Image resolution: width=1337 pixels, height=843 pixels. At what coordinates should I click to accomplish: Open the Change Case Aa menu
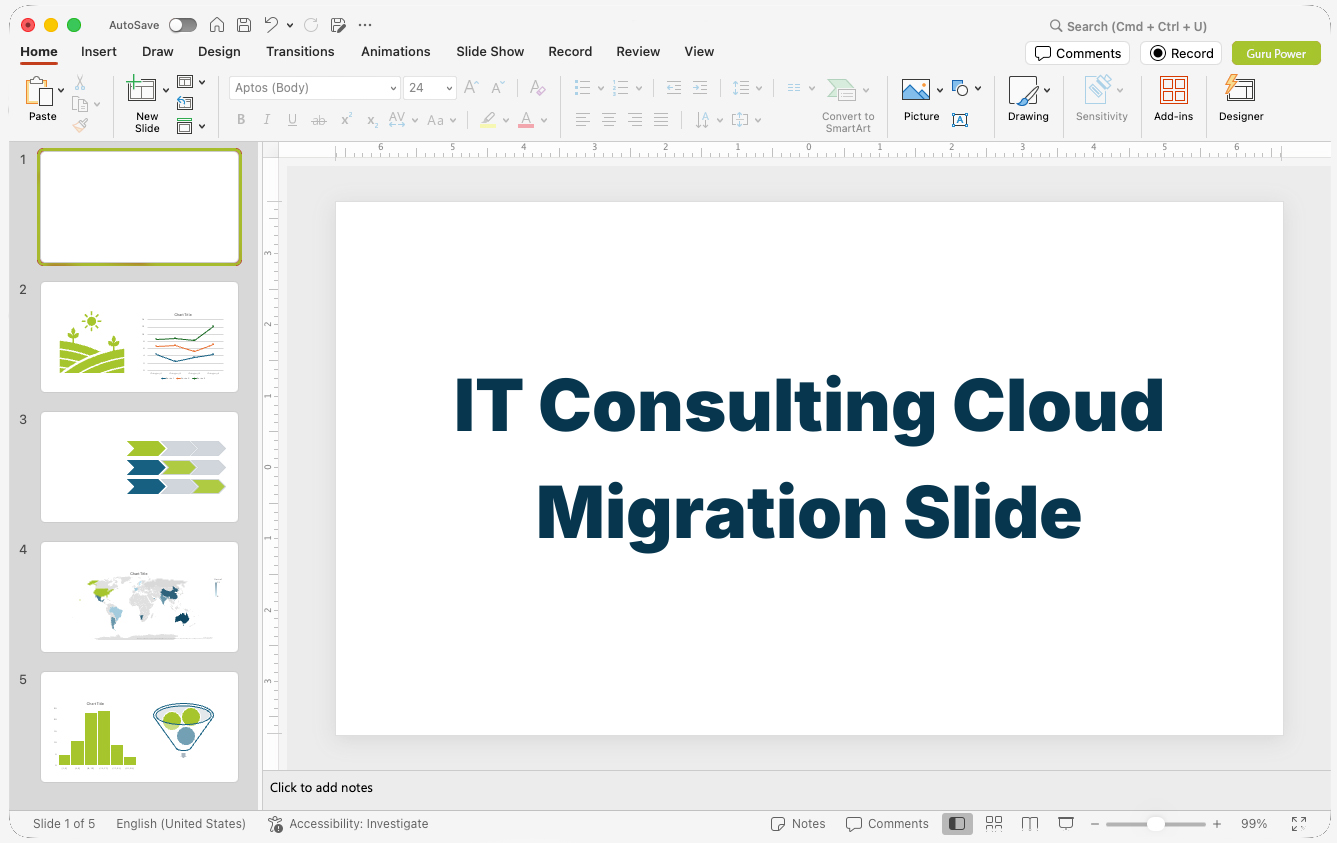(x=441, y=120)
